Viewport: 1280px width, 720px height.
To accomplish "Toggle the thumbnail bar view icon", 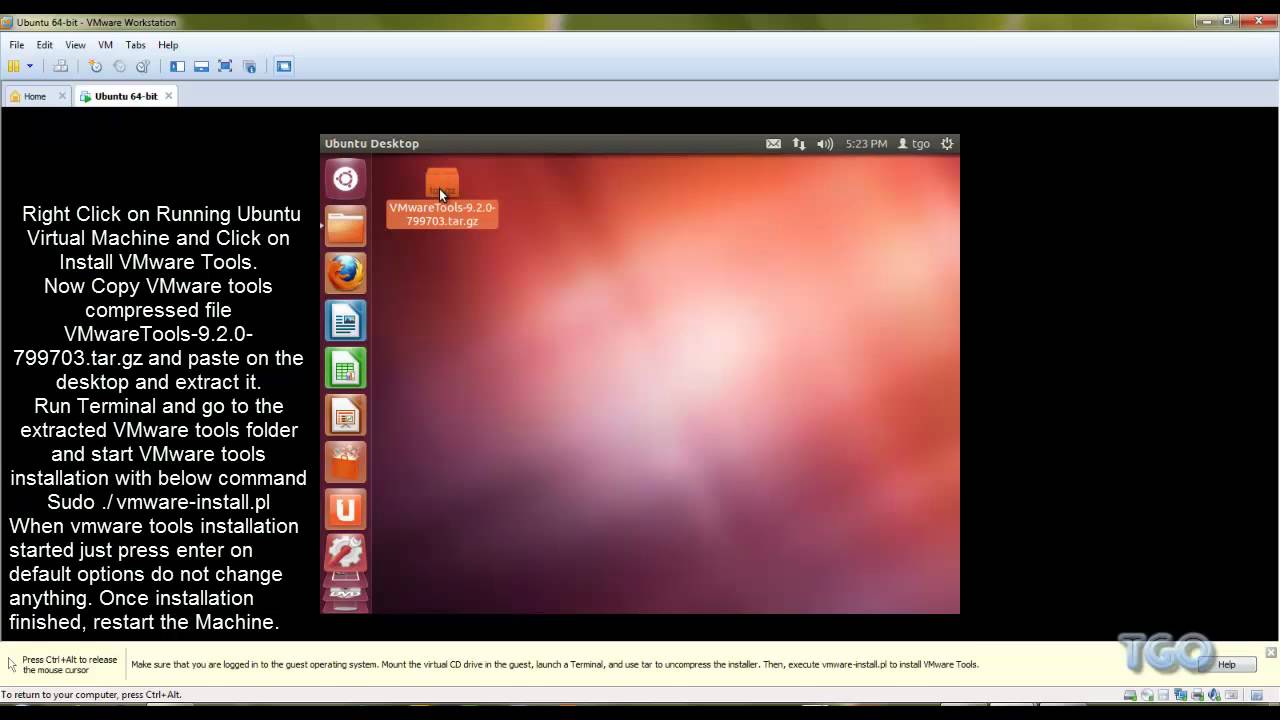I will point(201,66).
